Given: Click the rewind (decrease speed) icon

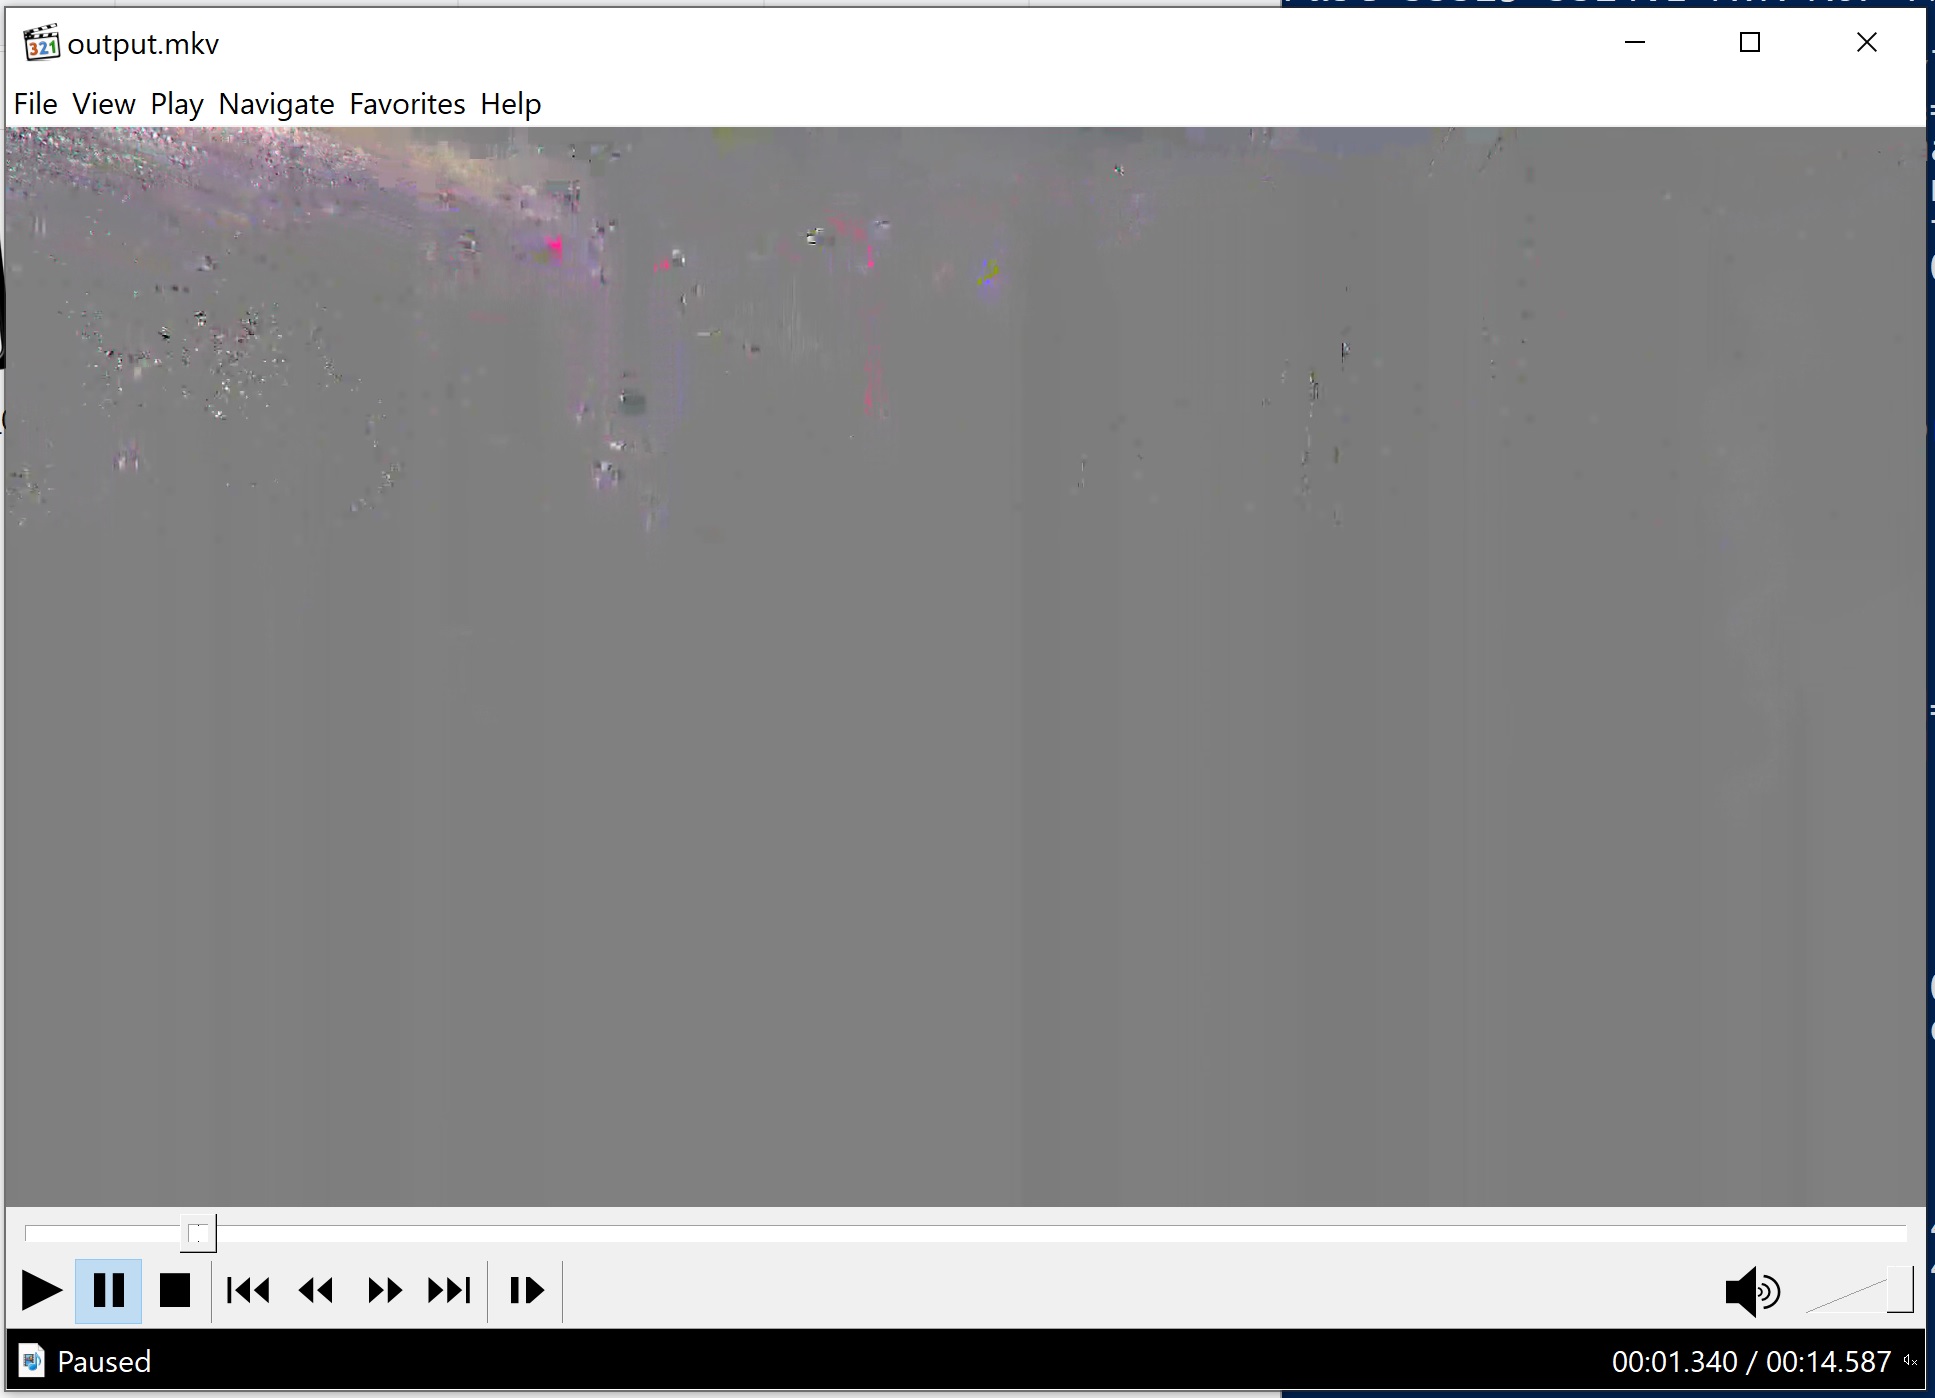Looking at the screenshot, I should point(316,1291).
